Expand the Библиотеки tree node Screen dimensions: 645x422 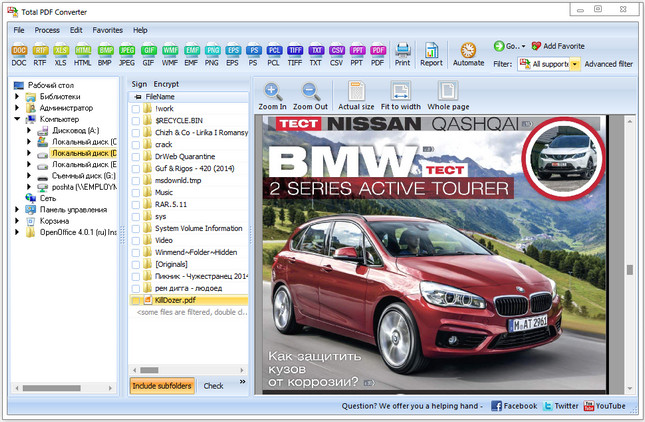pyautogui.click(x=17, y=97)
